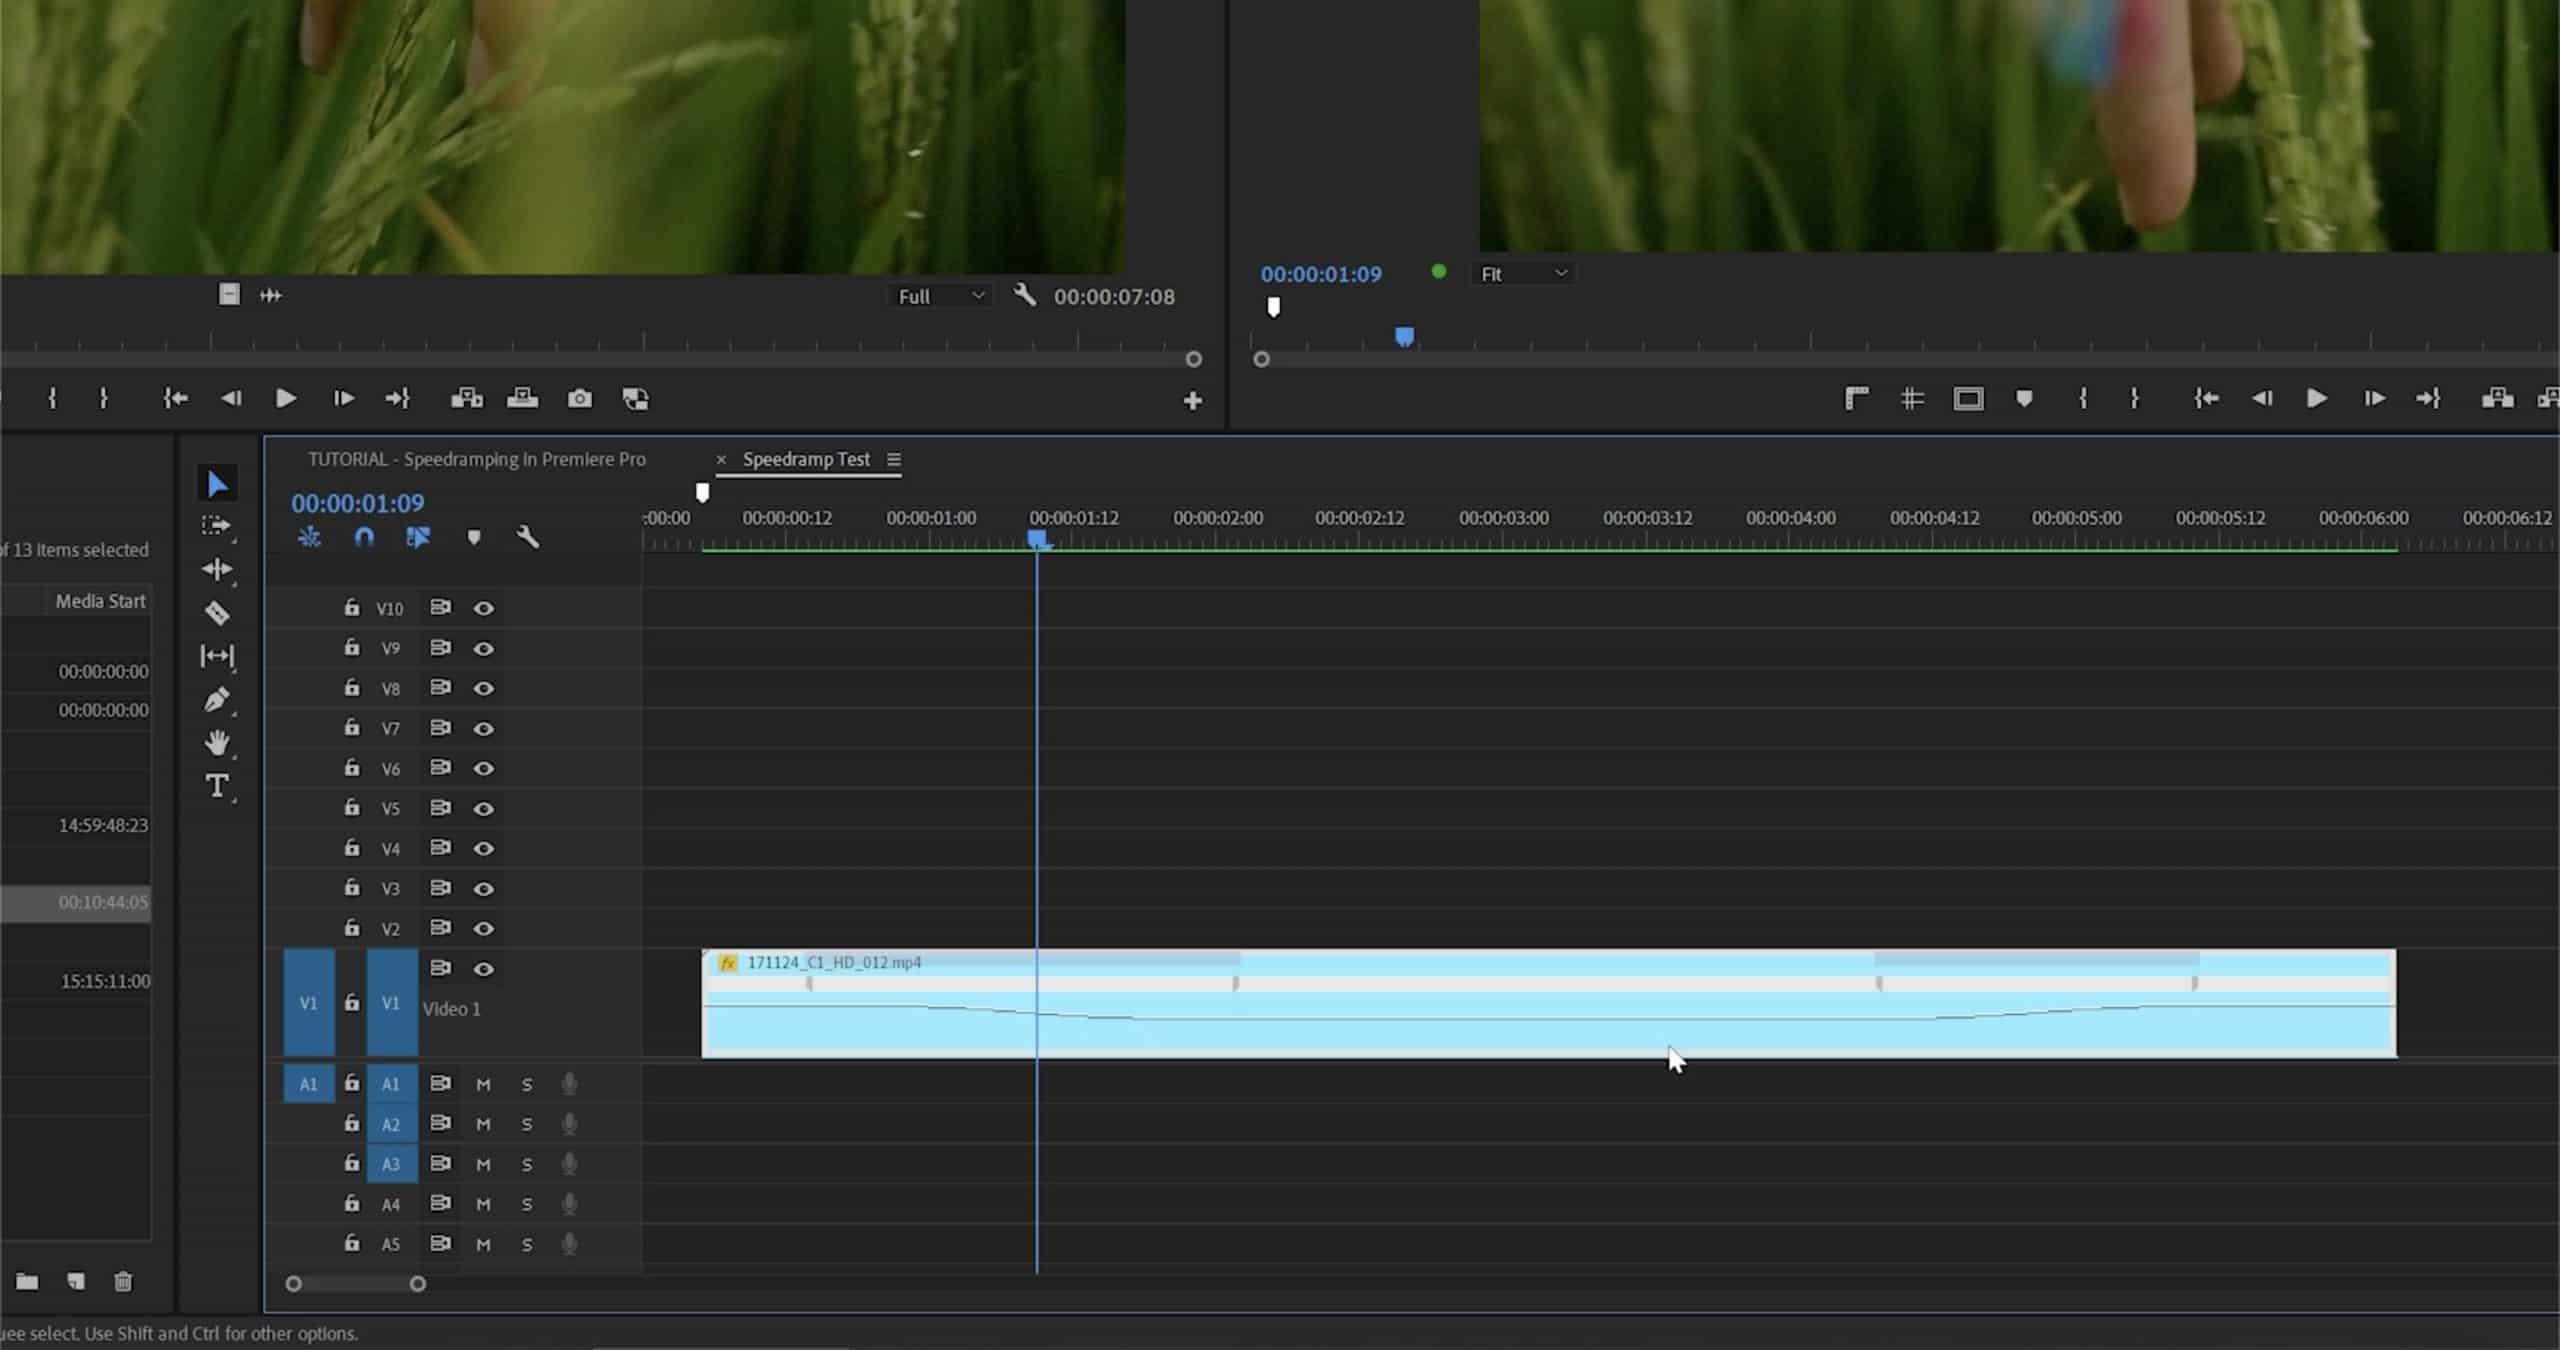Open timeline display settings wrench
The height and width of the screenshot is (1350, 2560).
[x=528, y=537]
